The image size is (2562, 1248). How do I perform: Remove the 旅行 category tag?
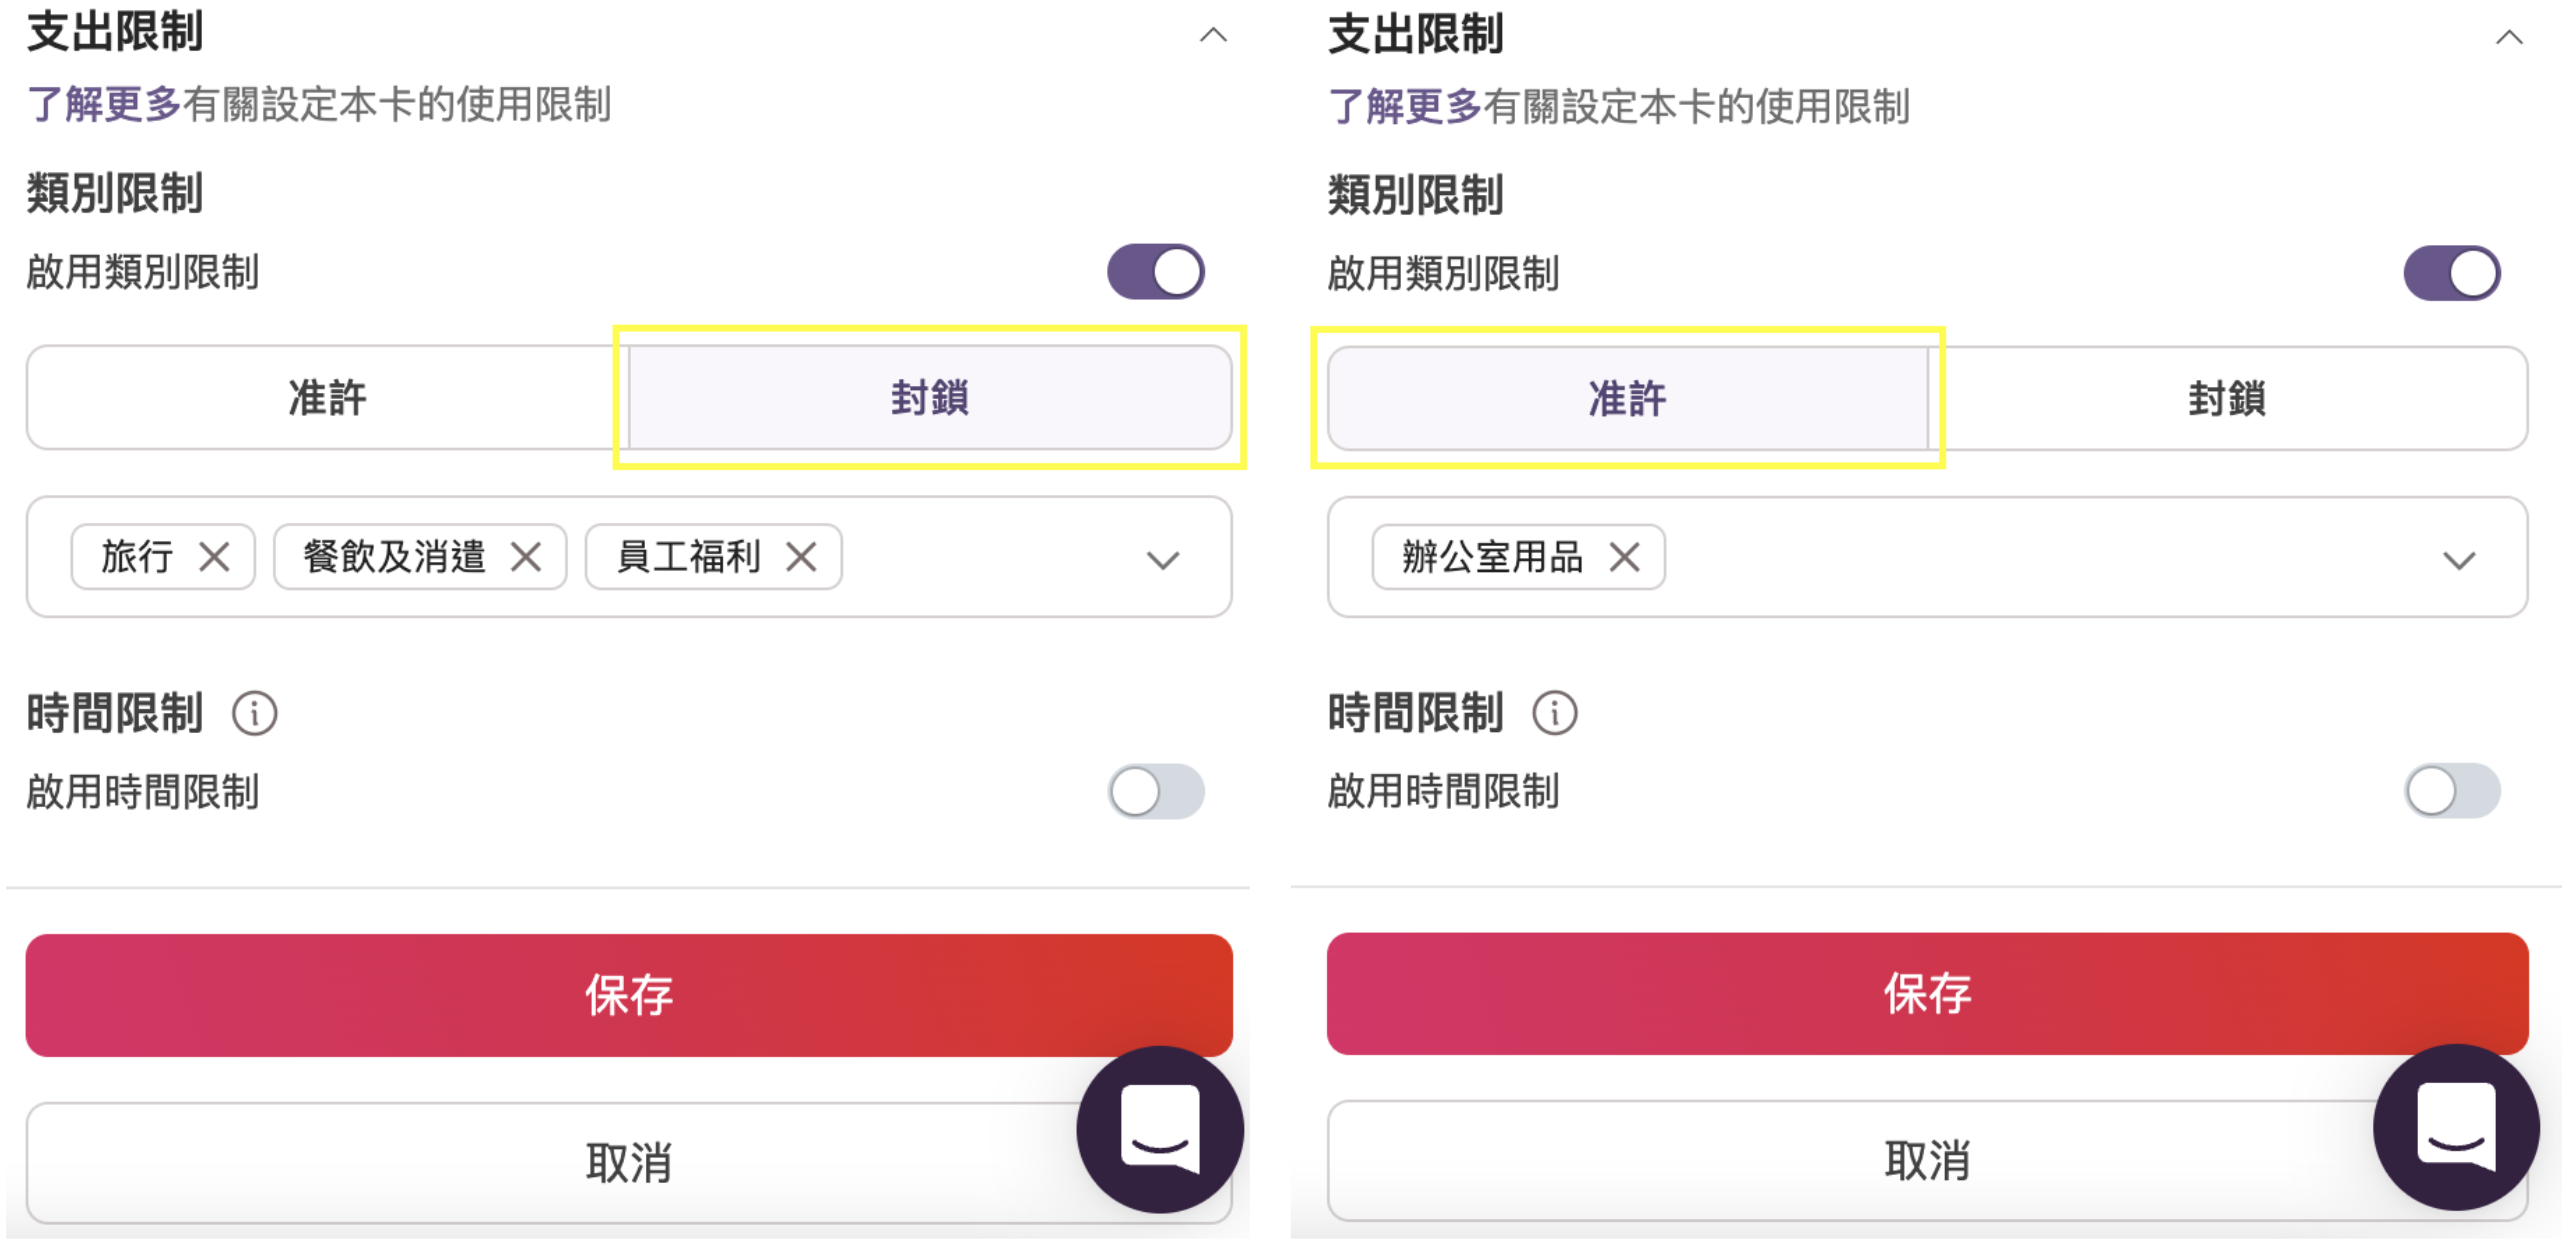[214, 556]
